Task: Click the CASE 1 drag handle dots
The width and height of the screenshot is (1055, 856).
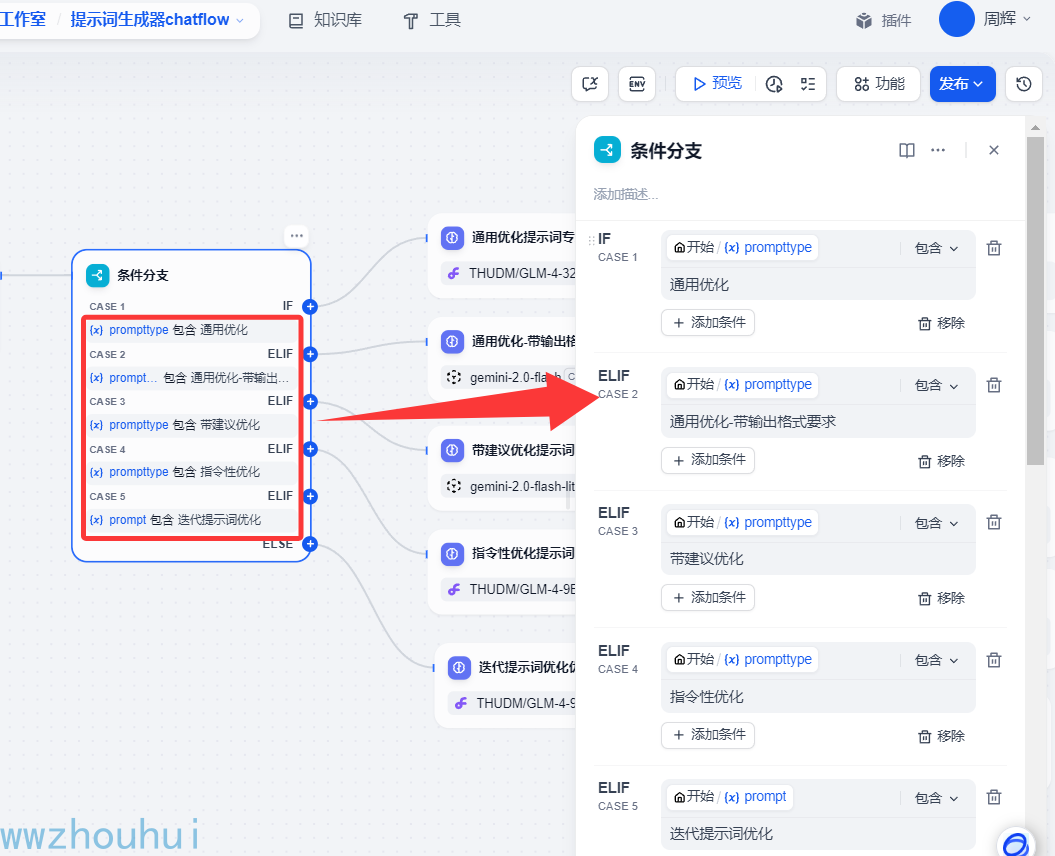Action: (591, 240)
